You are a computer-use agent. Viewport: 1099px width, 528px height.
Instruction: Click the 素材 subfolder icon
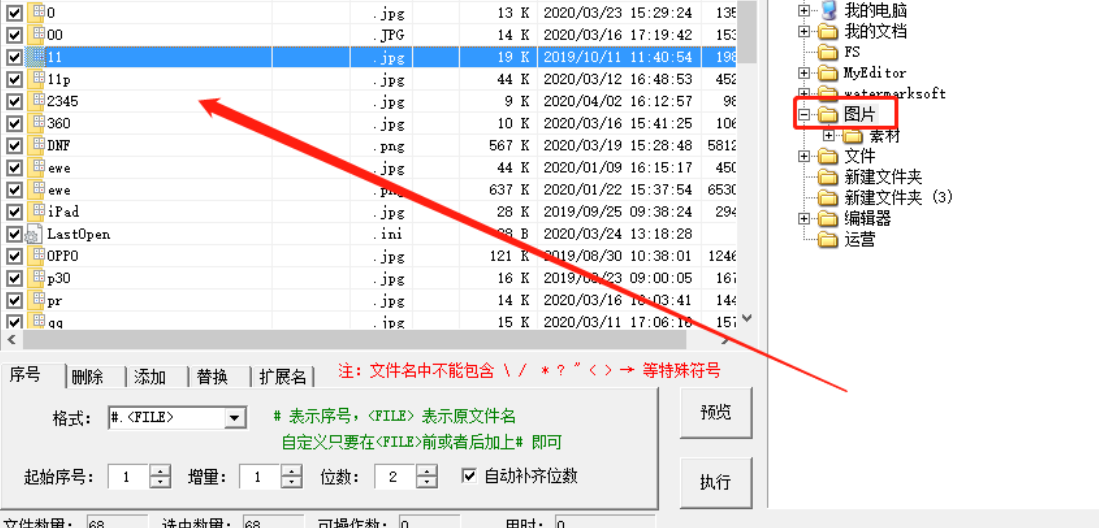[854, 135]
